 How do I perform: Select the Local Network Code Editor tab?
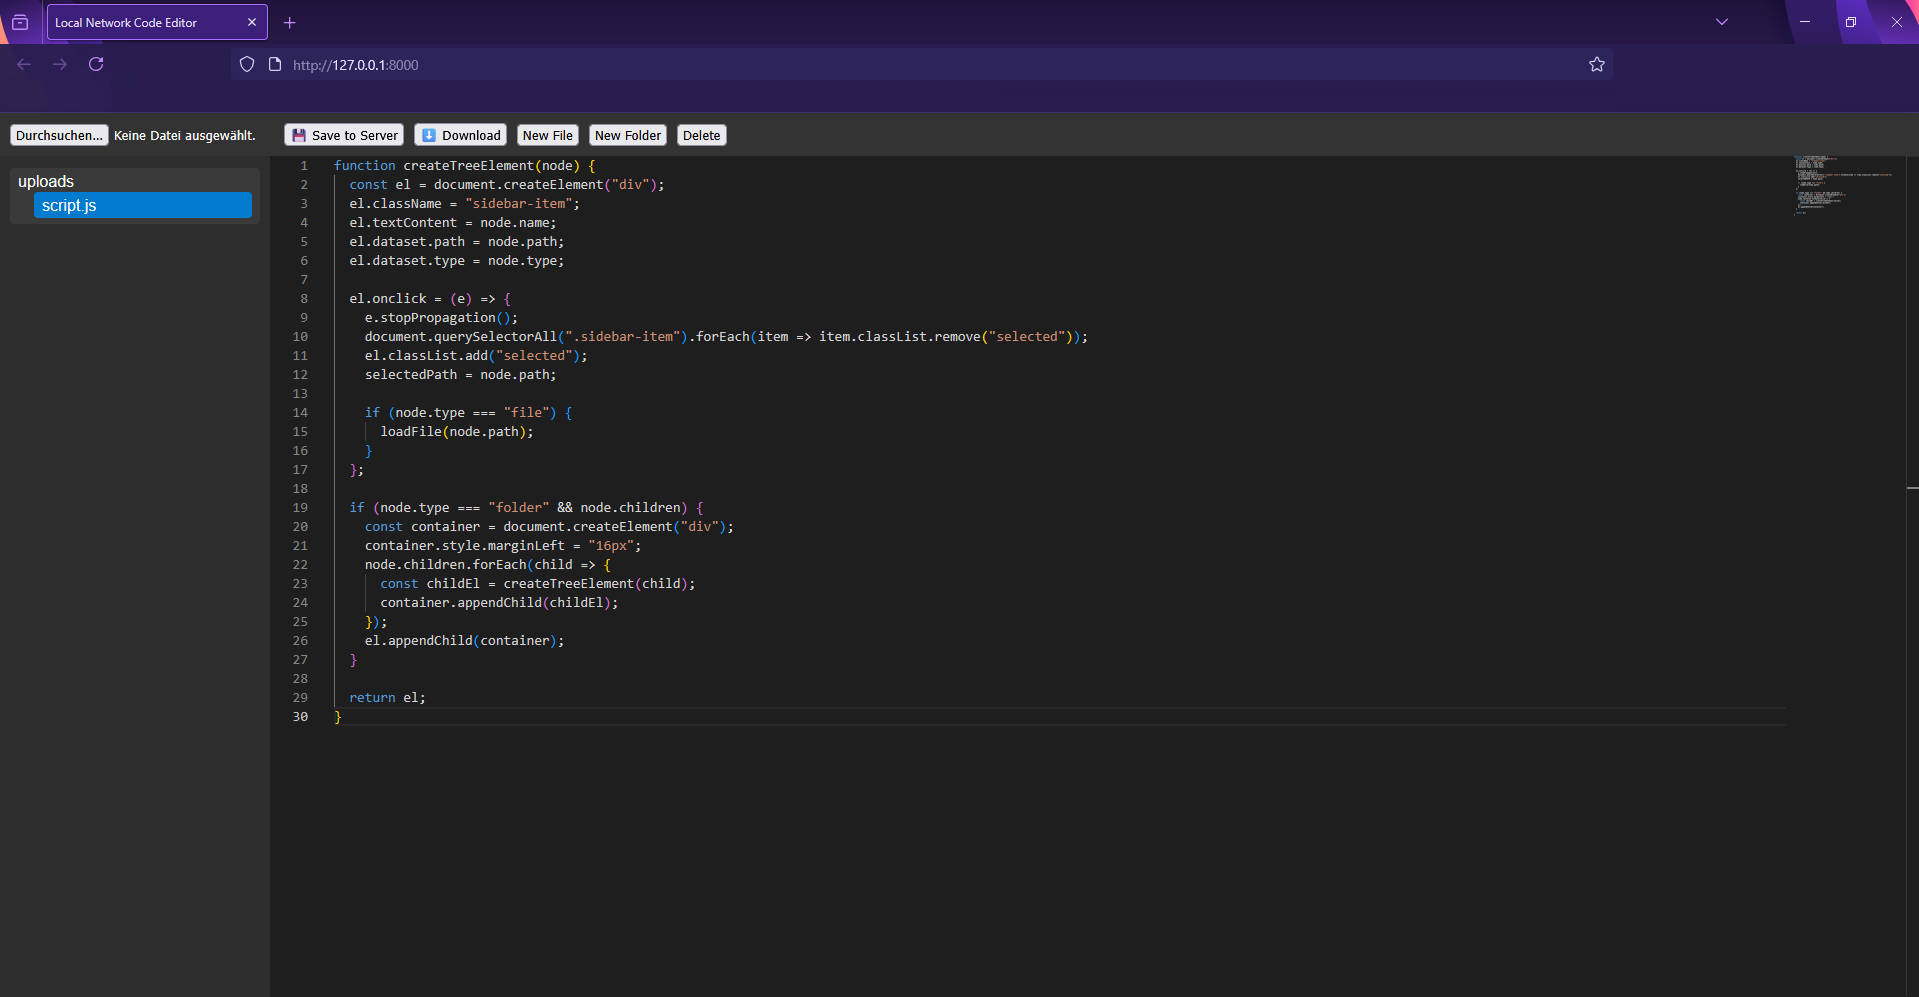pyautogui.click(x=157, y=22)
